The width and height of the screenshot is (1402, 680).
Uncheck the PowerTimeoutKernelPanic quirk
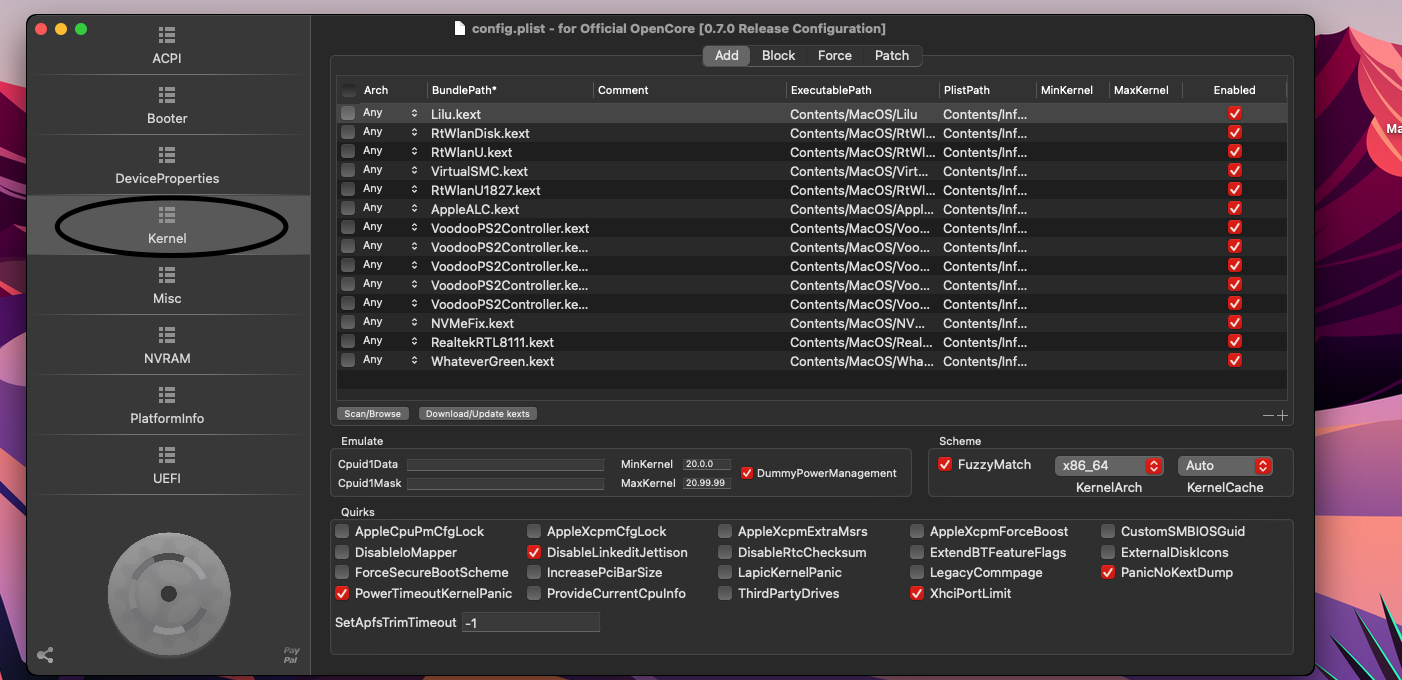coord(343,593)
